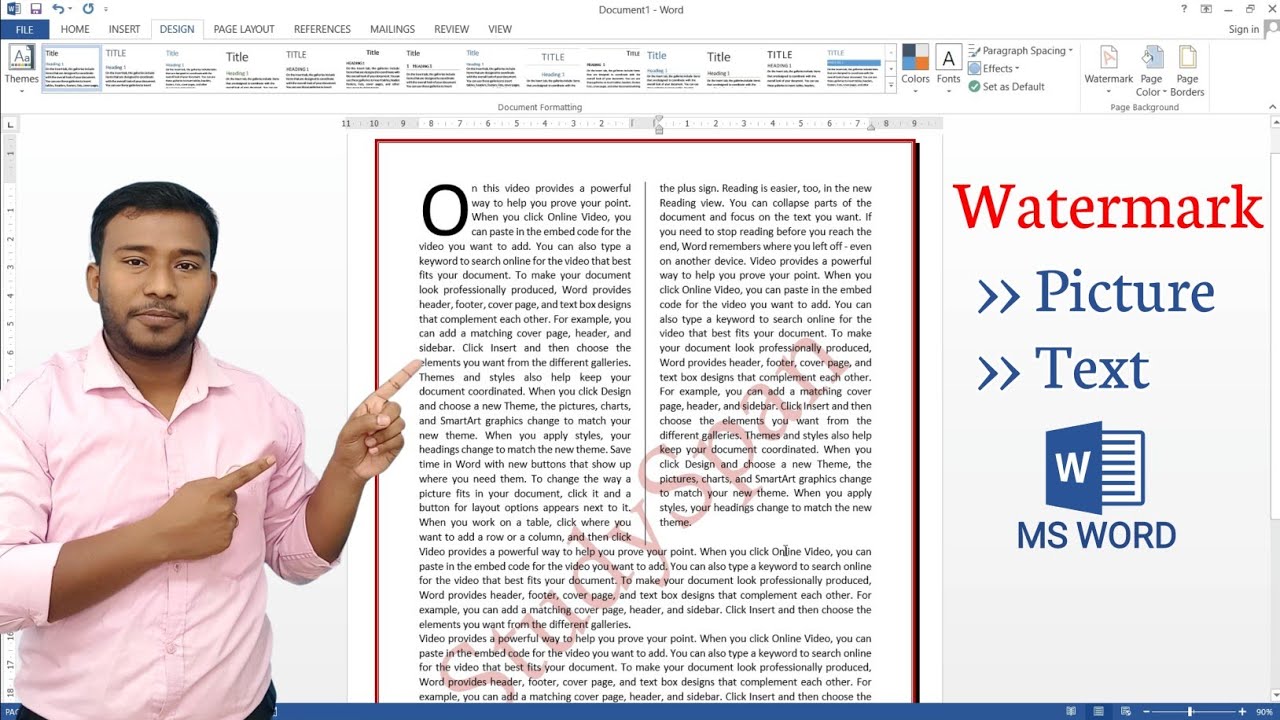Switch to the HOME tab
This screenshot has height=720, width=1280.
click(75, 29)
